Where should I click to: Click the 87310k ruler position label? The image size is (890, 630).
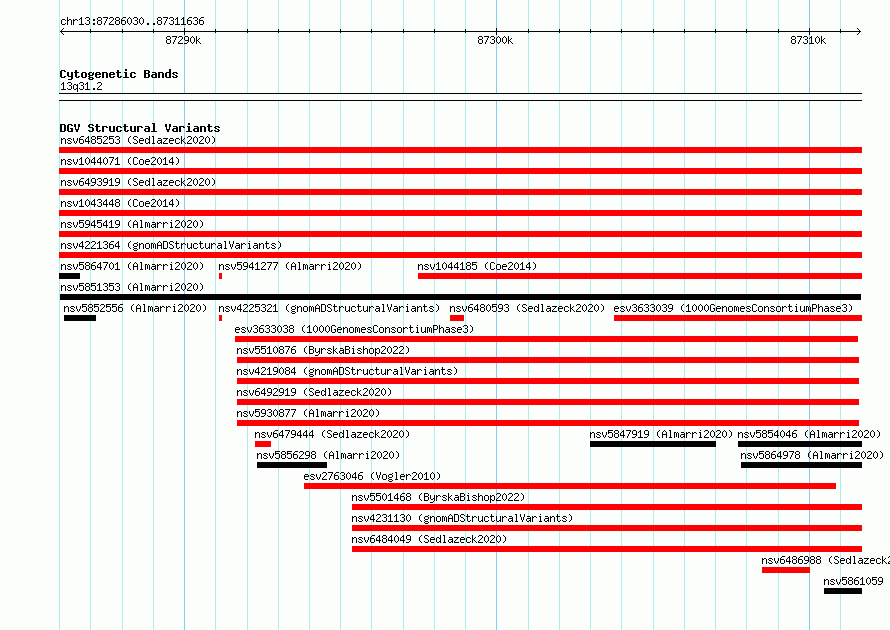[808, 40]
